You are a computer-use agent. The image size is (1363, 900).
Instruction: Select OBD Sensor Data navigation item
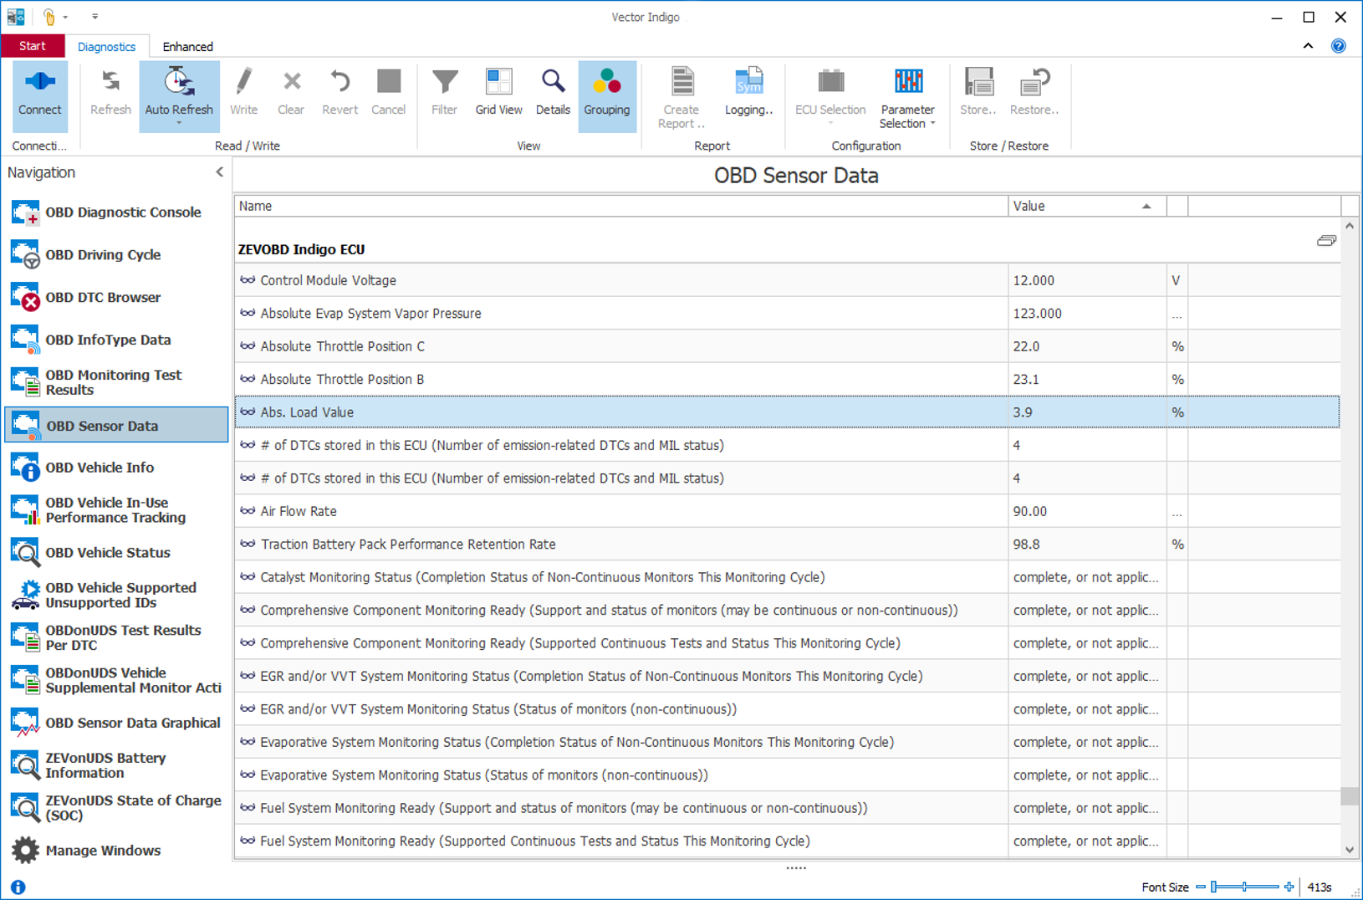click(x=117, y=425)
